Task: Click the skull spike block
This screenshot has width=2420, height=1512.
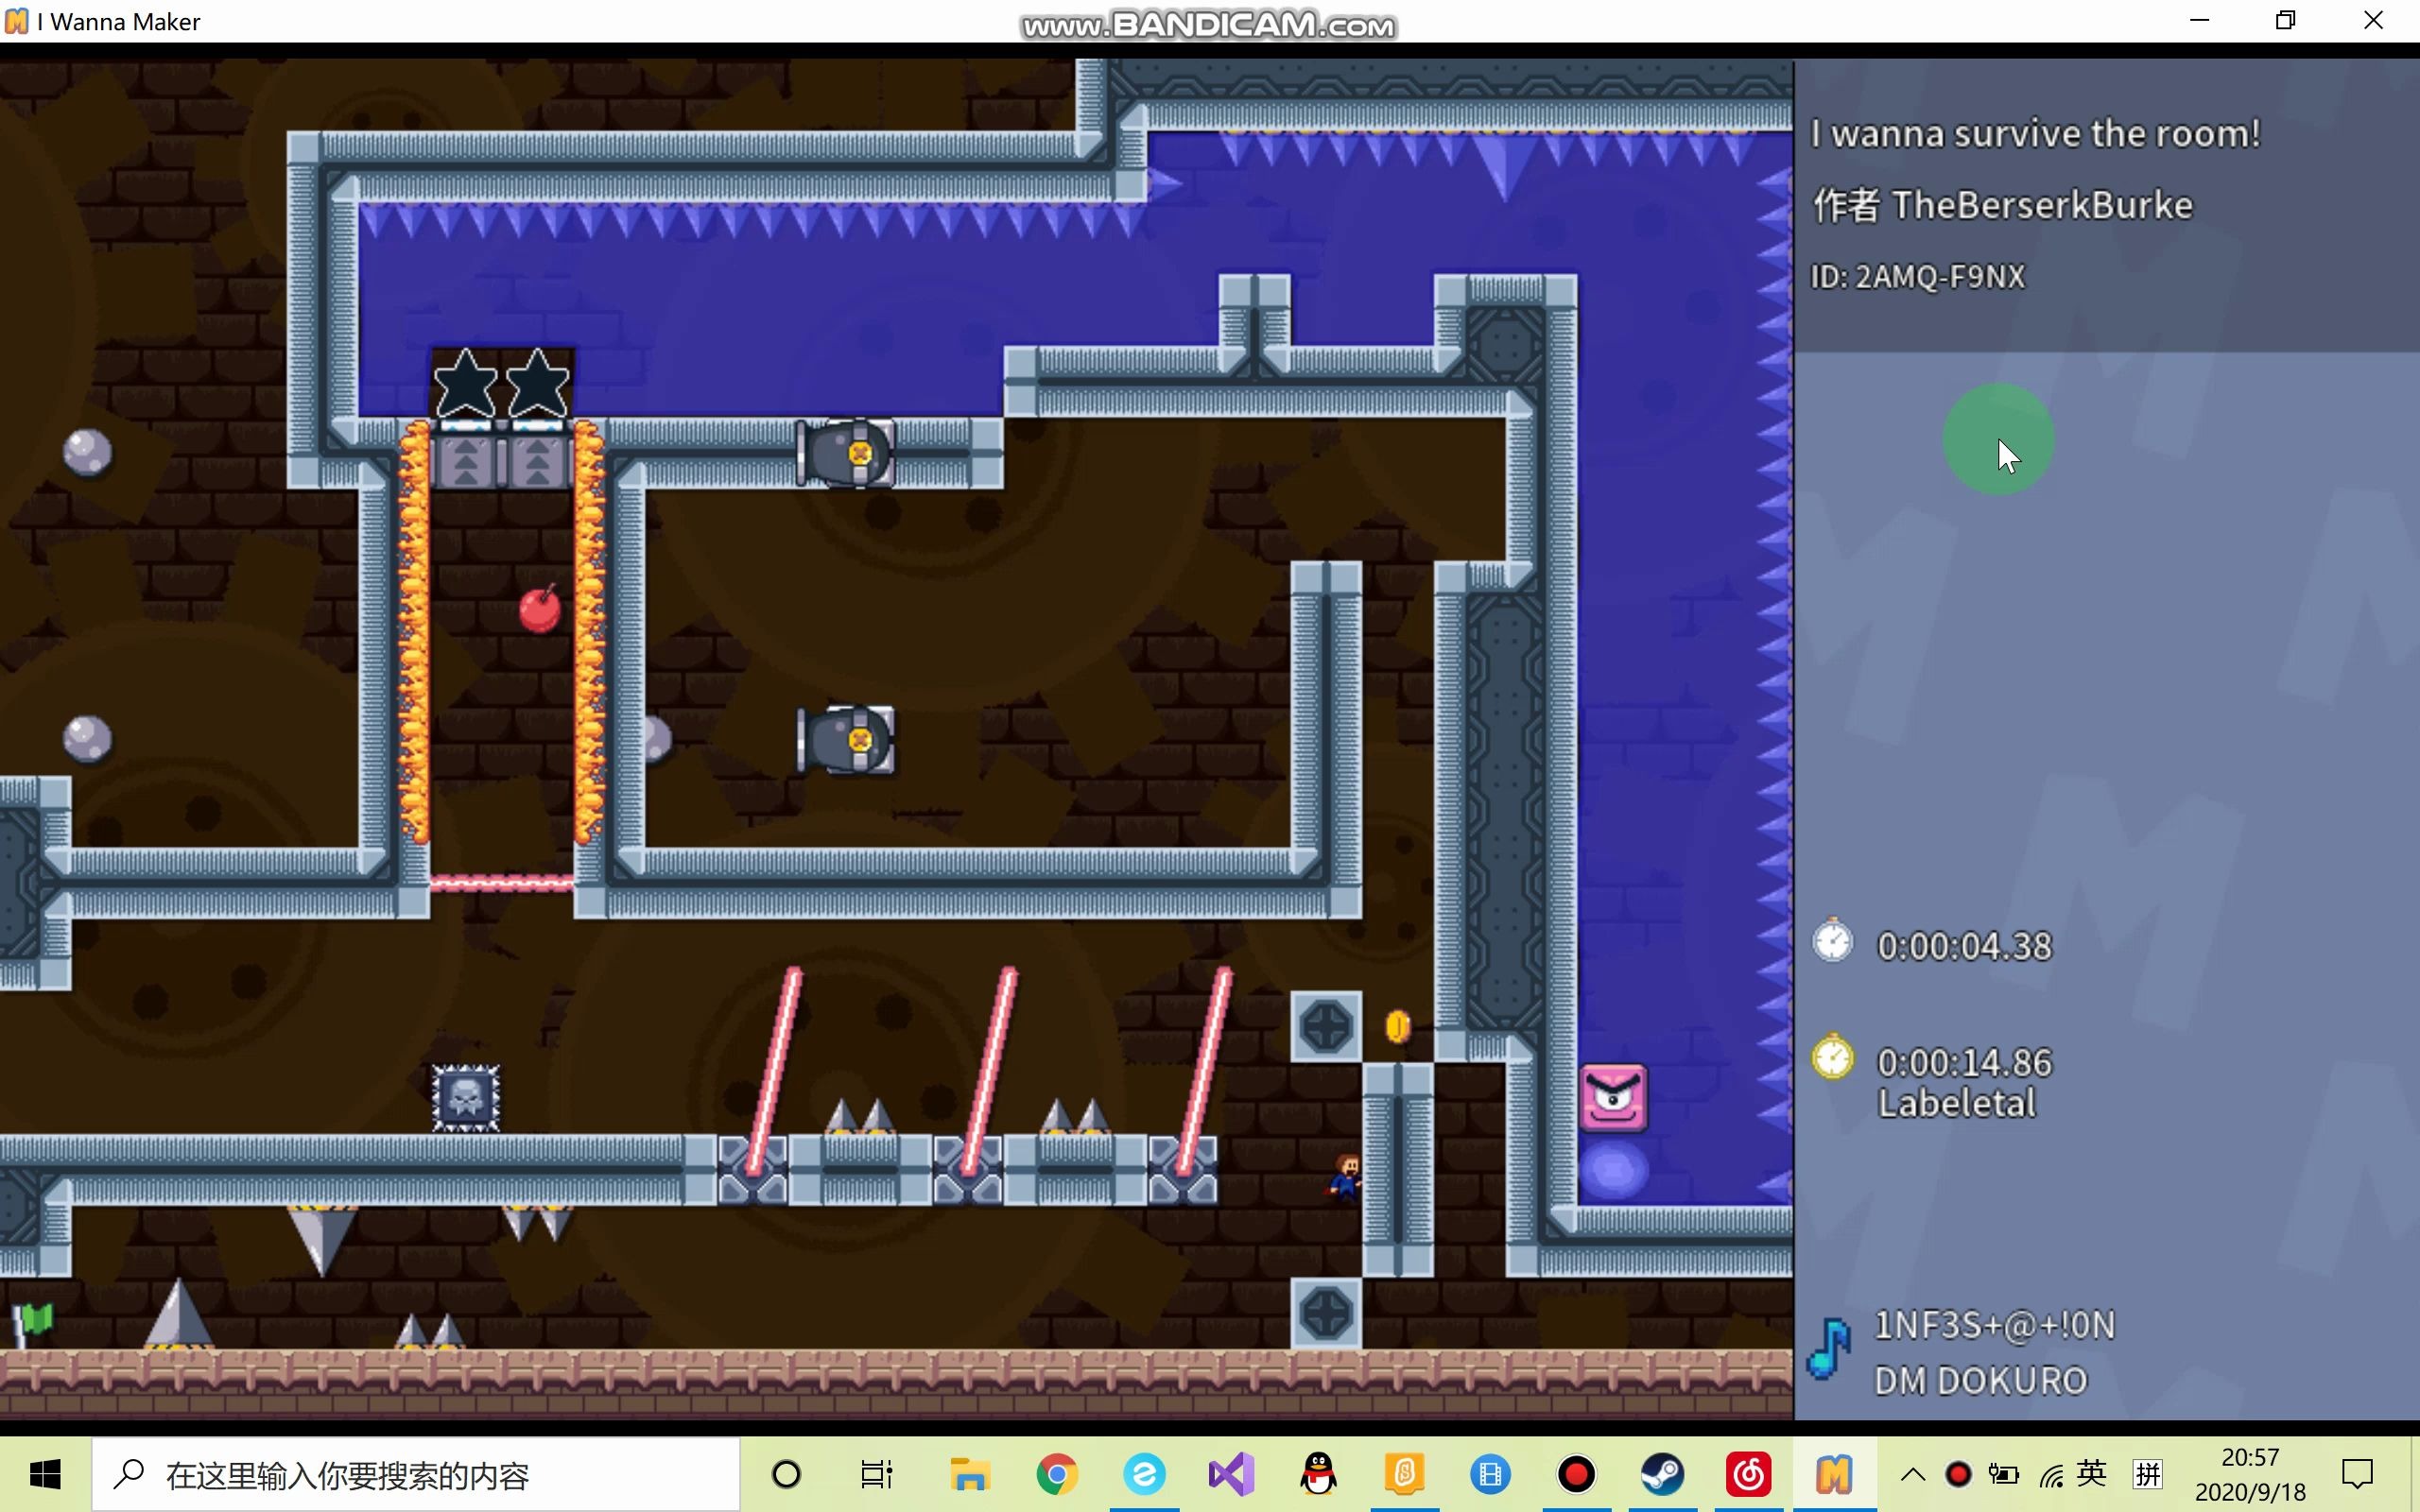Action: 466,1098
